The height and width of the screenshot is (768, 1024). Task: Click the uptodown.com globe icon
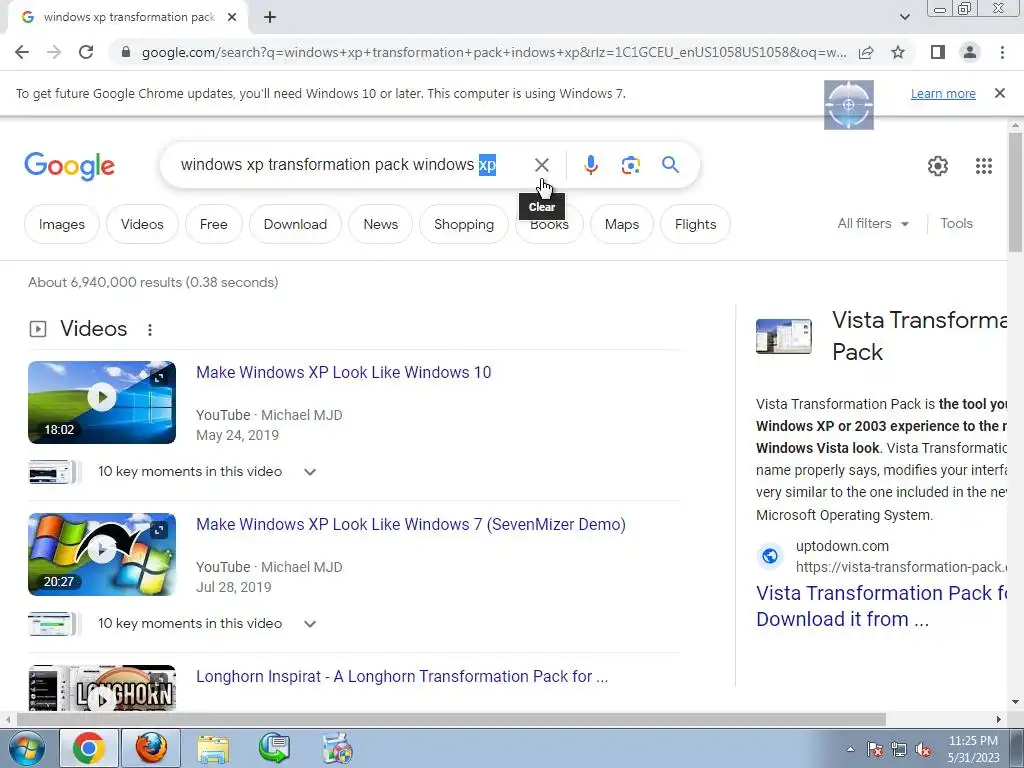[770, 556]
